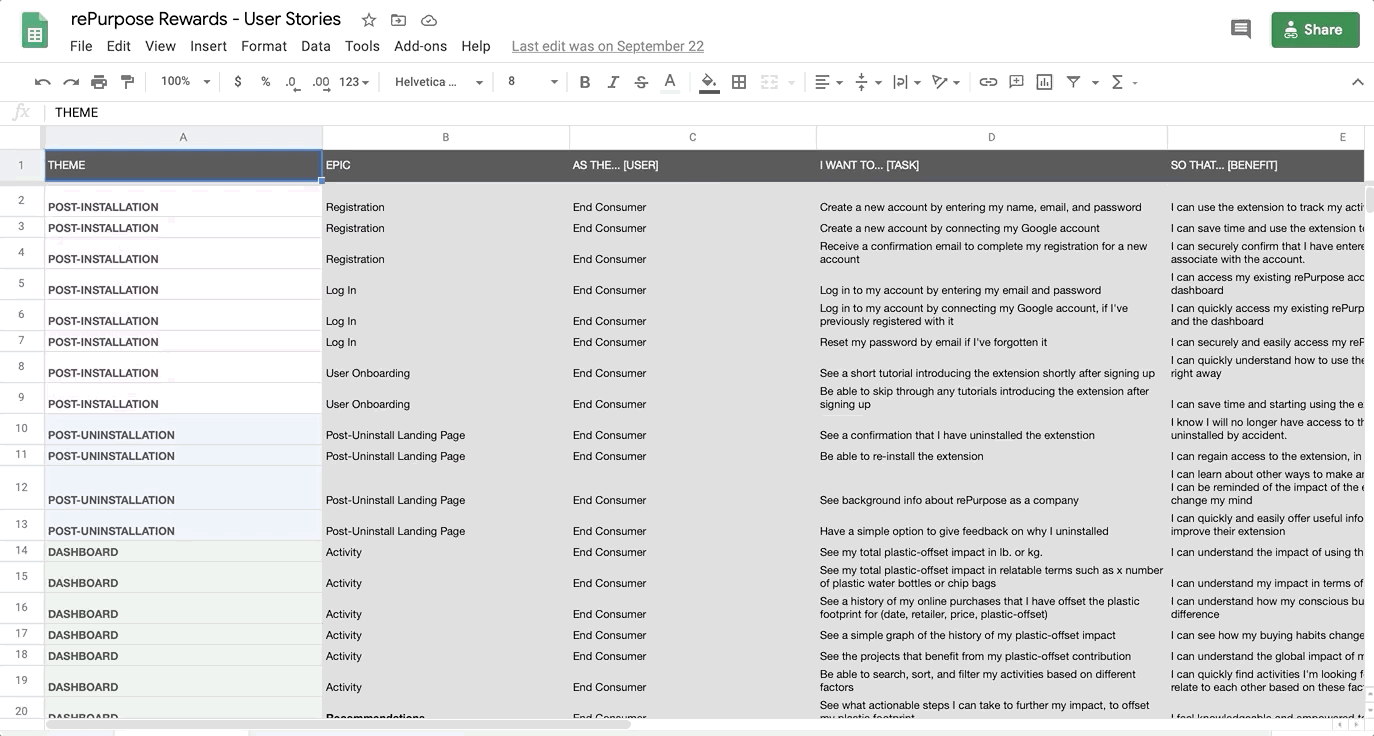Open the fill color picker

pos(709,82)
